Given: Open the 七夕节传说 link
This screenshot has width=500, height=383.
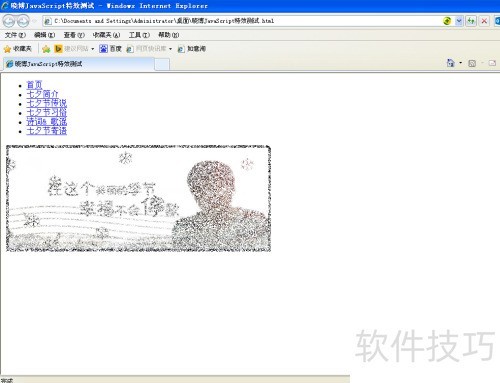Looking at the screenshot, I should 47,103.
